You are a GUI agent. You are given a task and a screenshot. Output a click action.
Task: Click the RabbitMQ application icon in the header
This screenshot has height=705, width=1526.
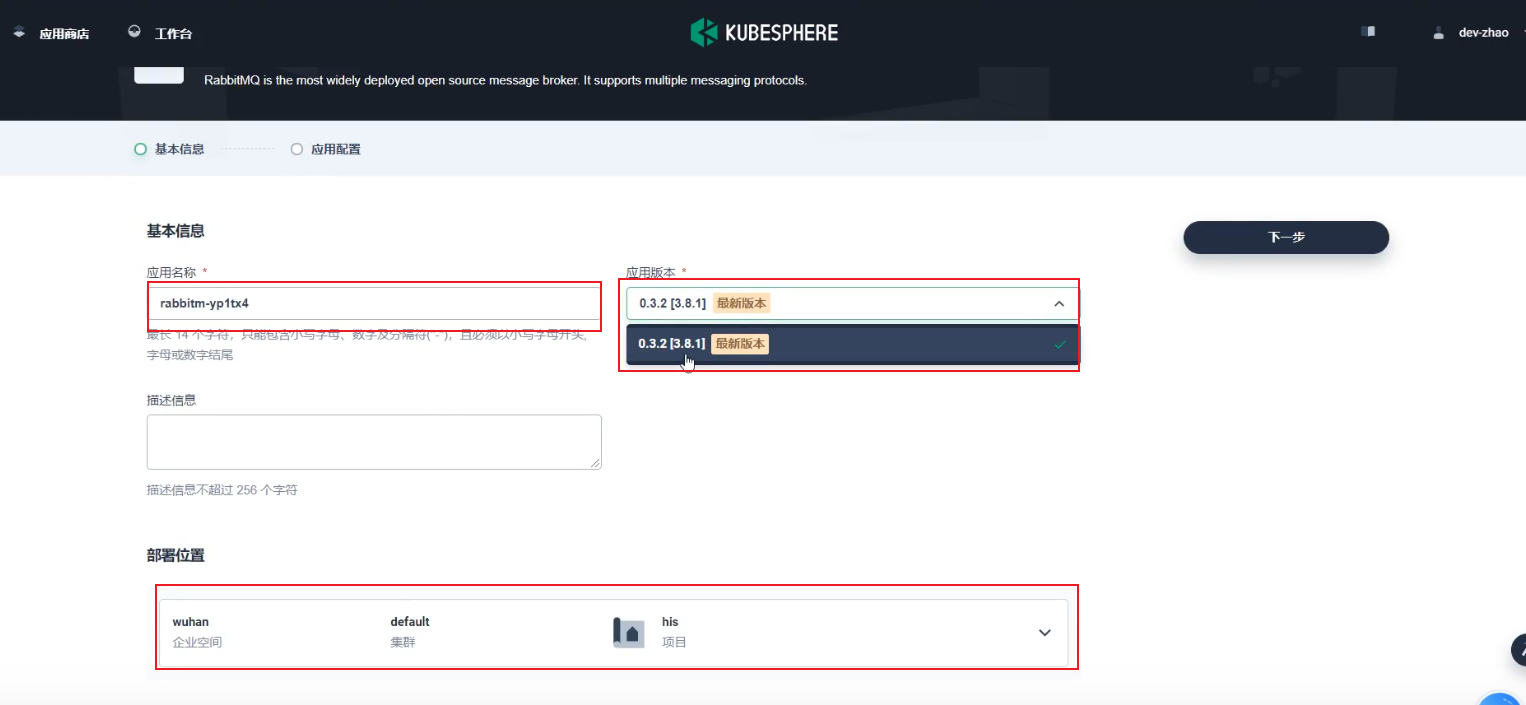click(x=159, y=75)
